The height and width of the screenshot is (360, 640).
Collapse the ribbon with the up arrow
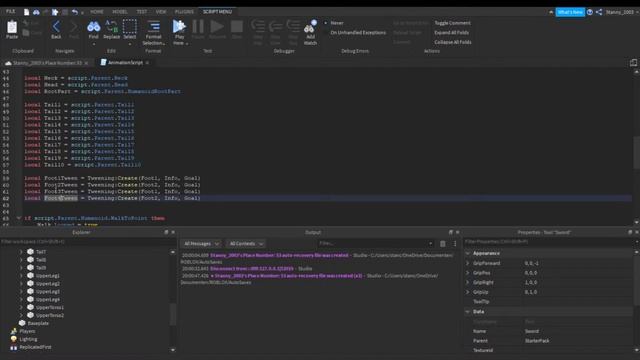pos(551,12)
